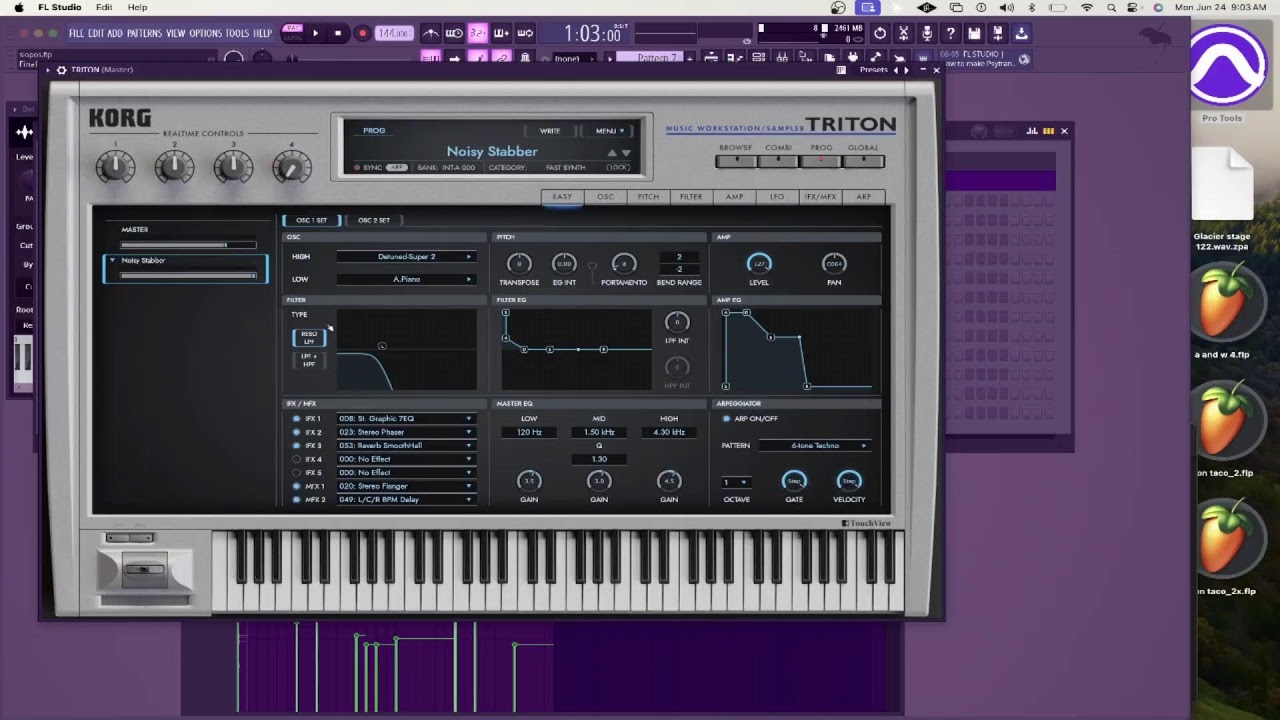Toggle ARP ON/OFF in arpeggiator
Image resolution: width=1280 pixels, height=720 pixels.
726,419
